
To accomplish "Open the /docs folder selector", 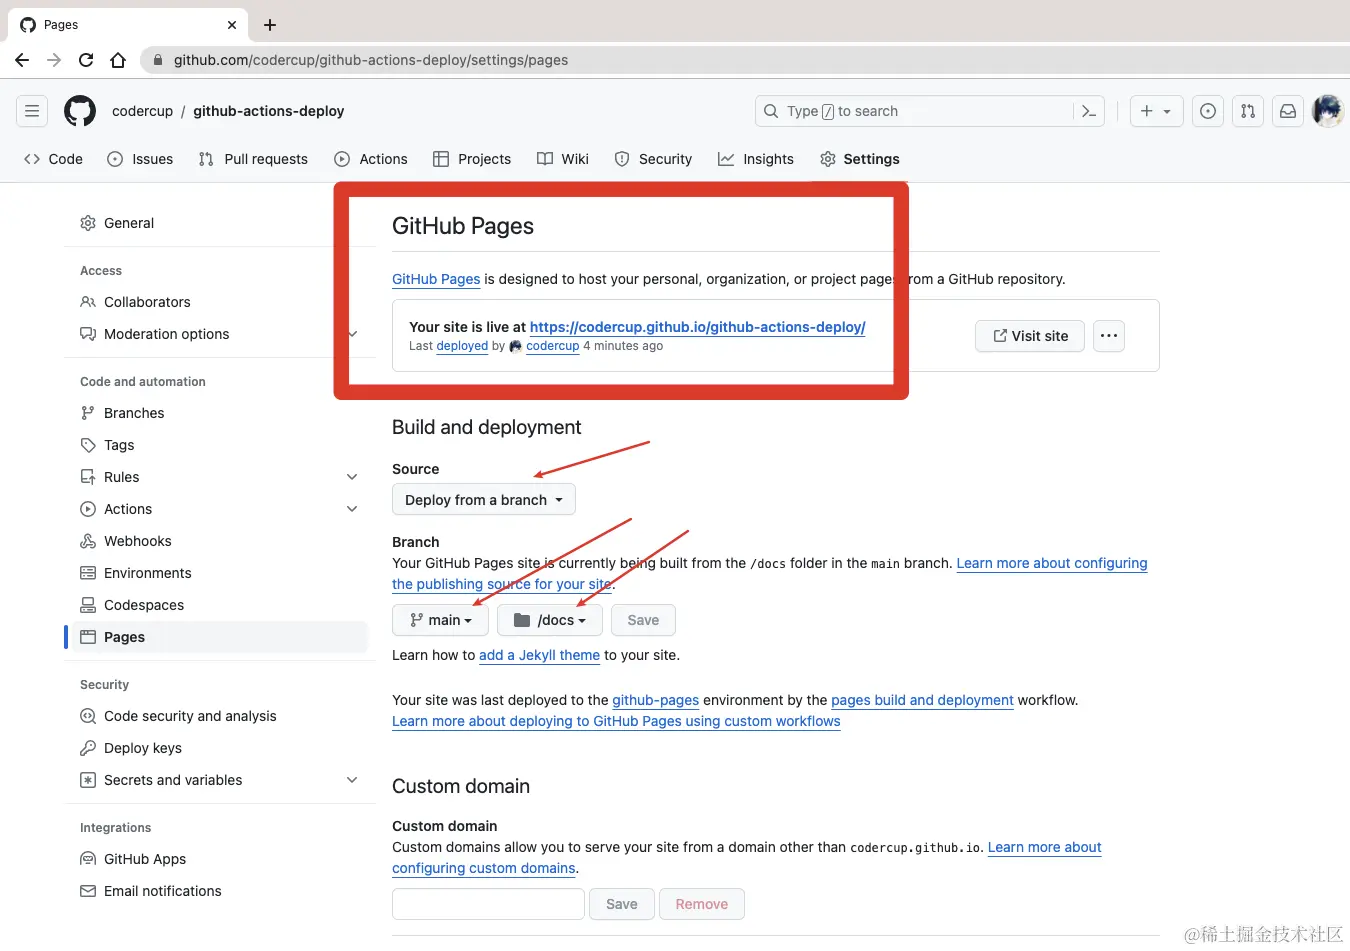I will pyautogui.click(x=550, y=620).
